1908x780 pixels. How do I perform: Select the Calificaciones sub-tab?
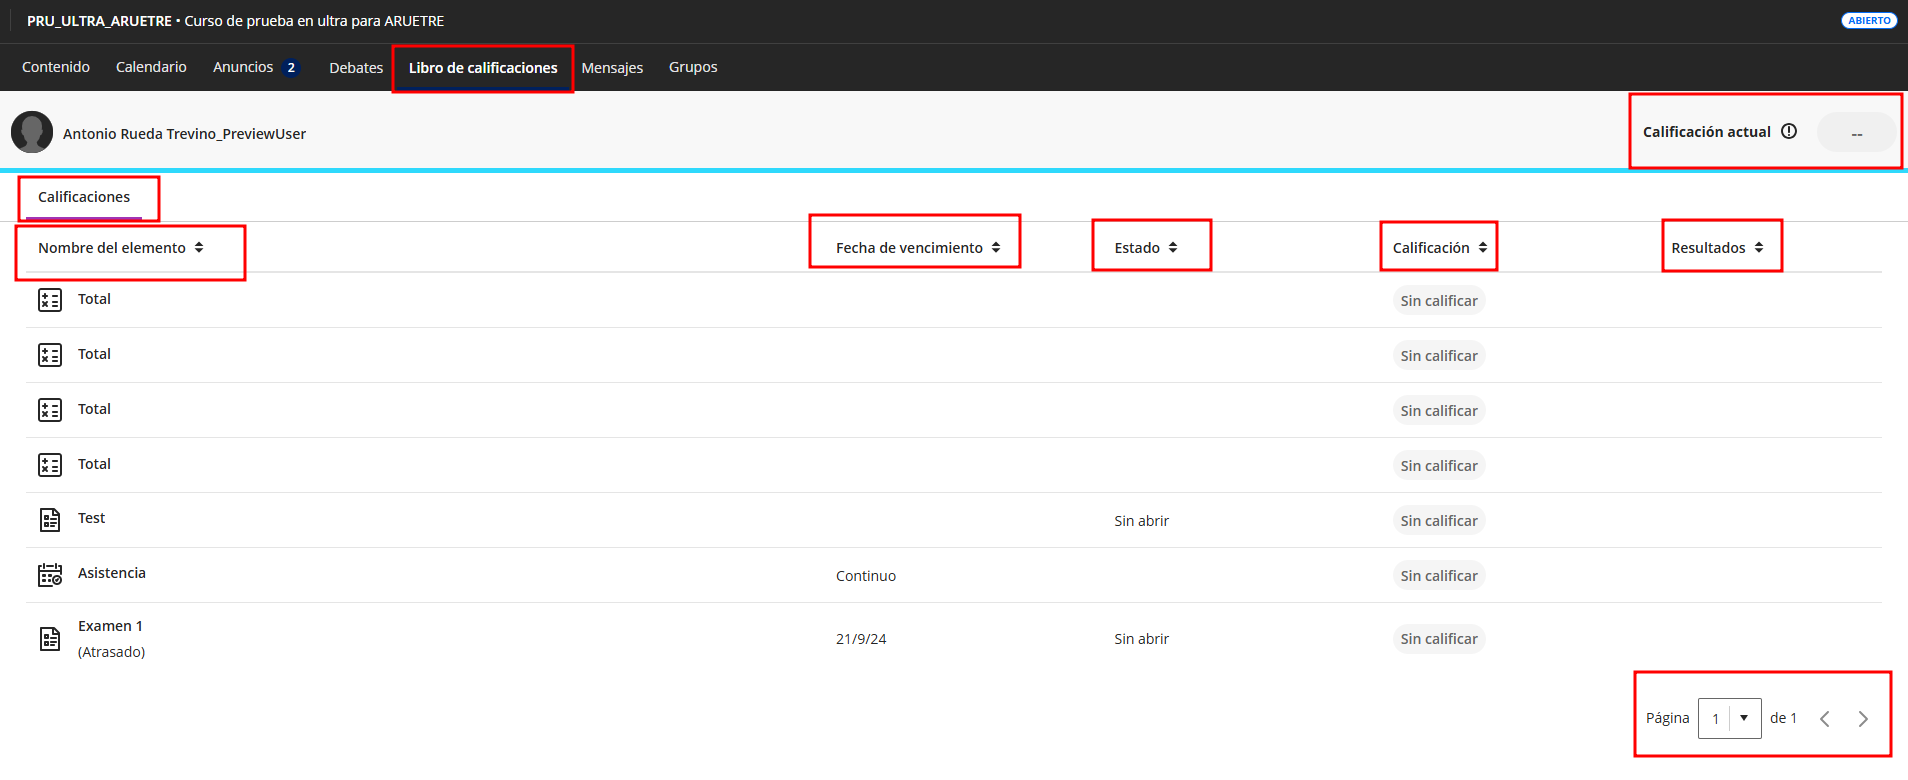coord(84,197)
